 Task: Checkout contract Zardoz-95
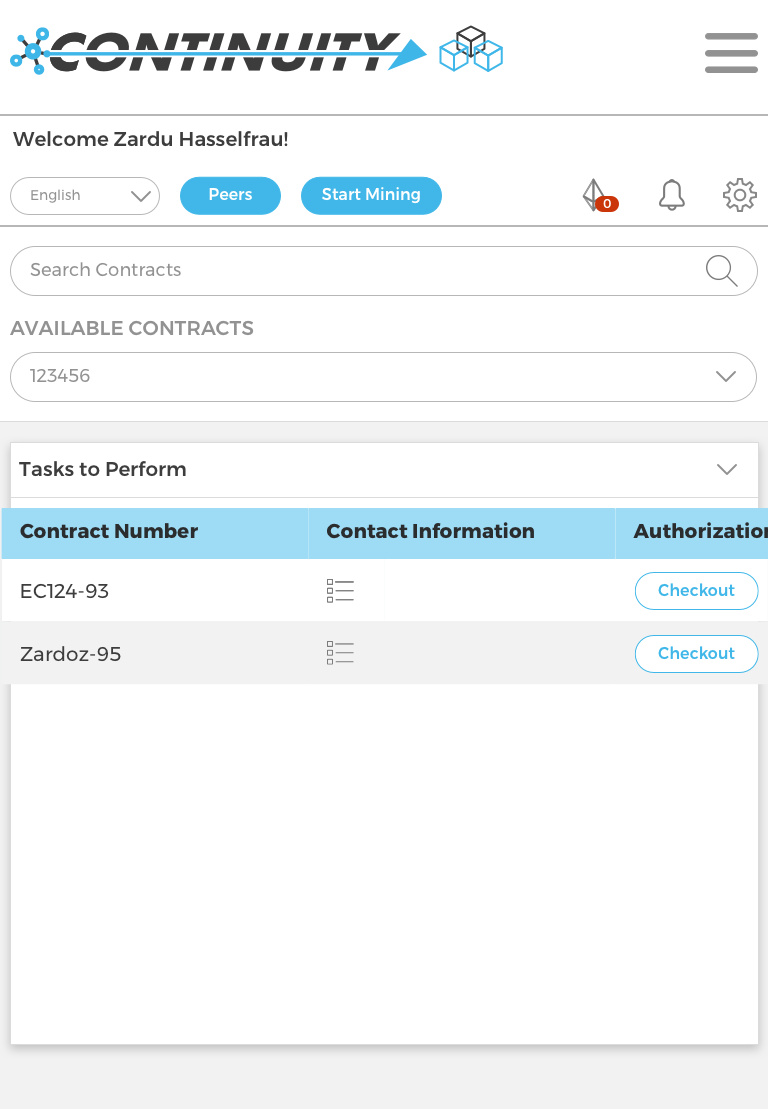pos(697,654)
